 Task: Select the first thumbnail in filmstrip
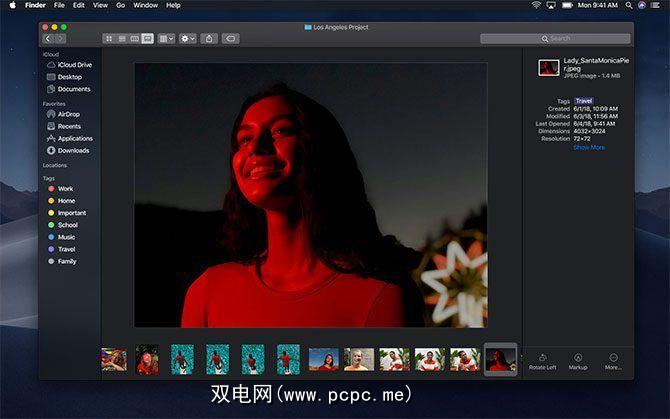point(114,360)
